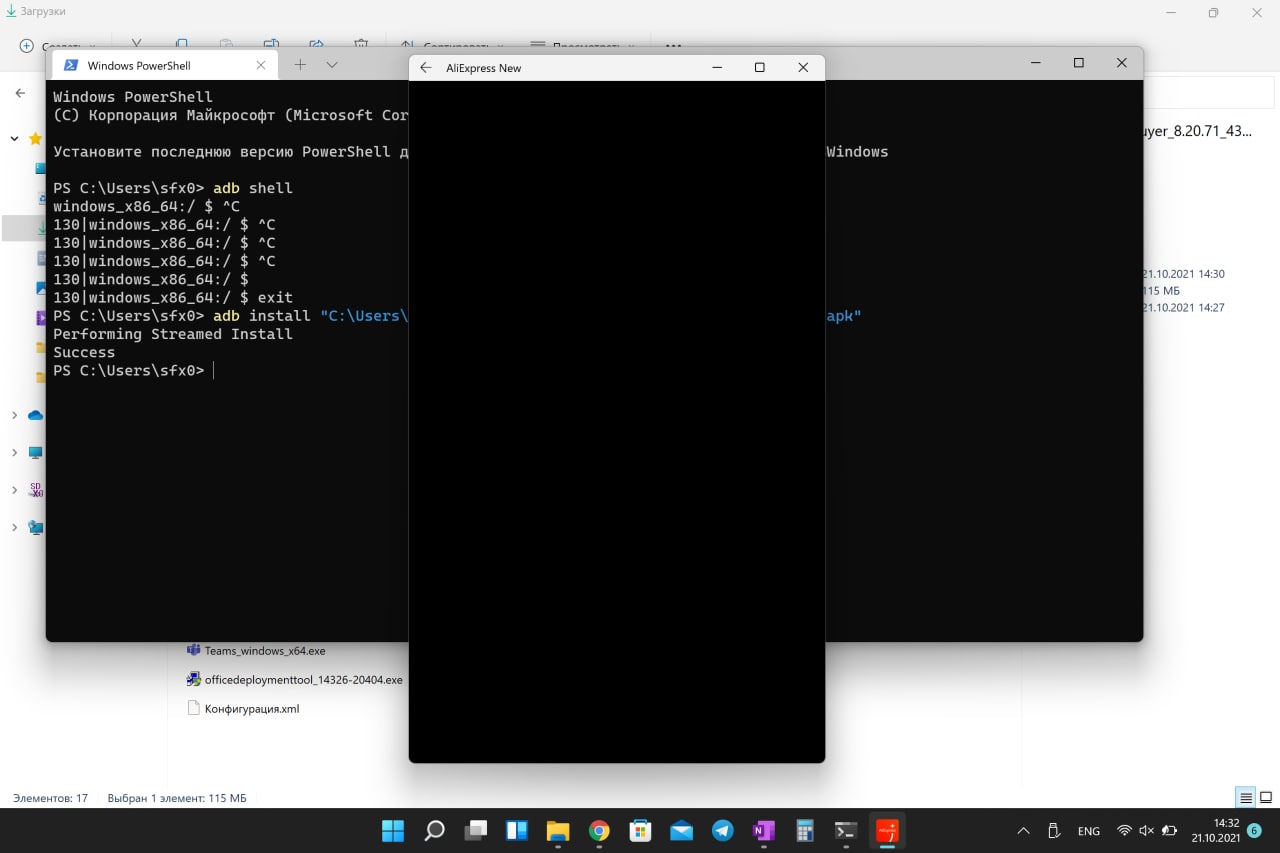Expand the Network node in navigation pane
The width and height of the screenshot is (1280, 853).
pos(14,527)
